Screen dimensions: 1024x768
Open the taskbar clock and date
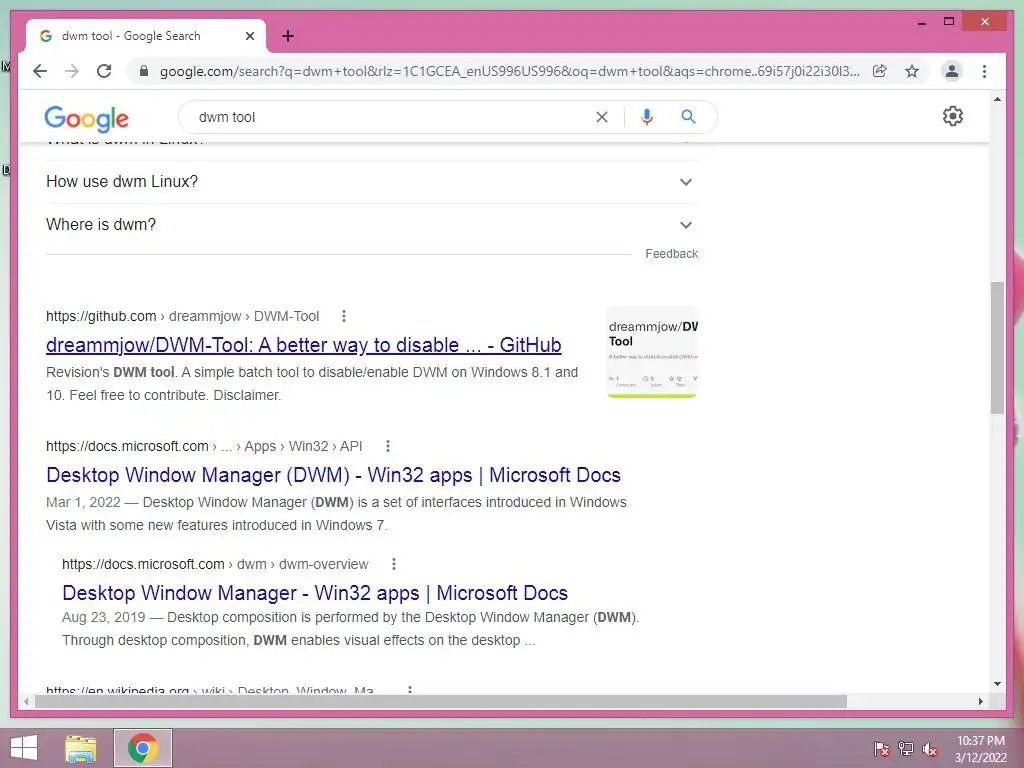point(980,748)
